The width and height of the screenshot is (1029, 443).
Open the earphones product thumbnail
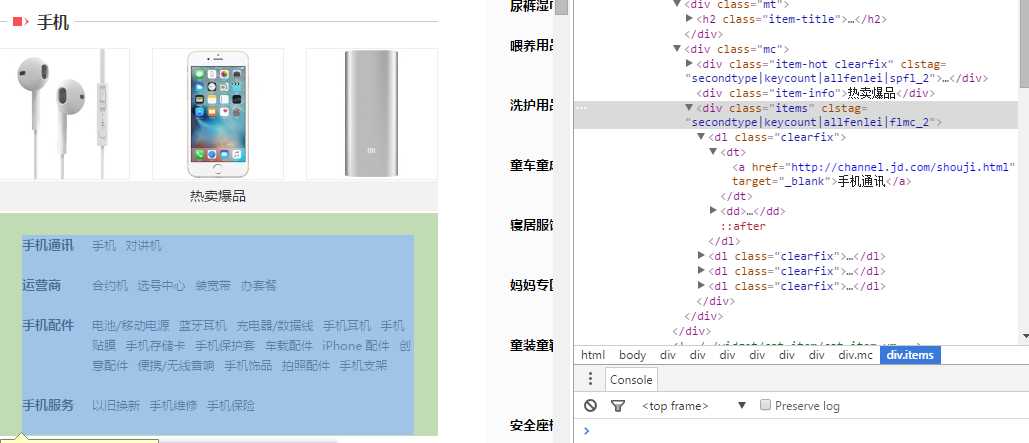click(64, 114)
